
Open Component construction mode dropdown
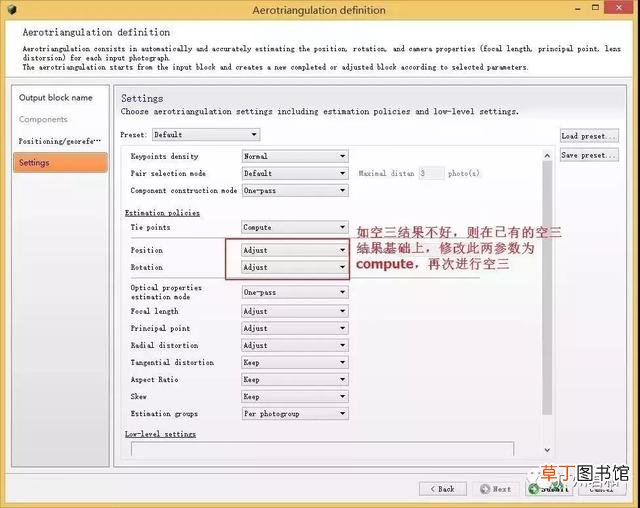295,191
